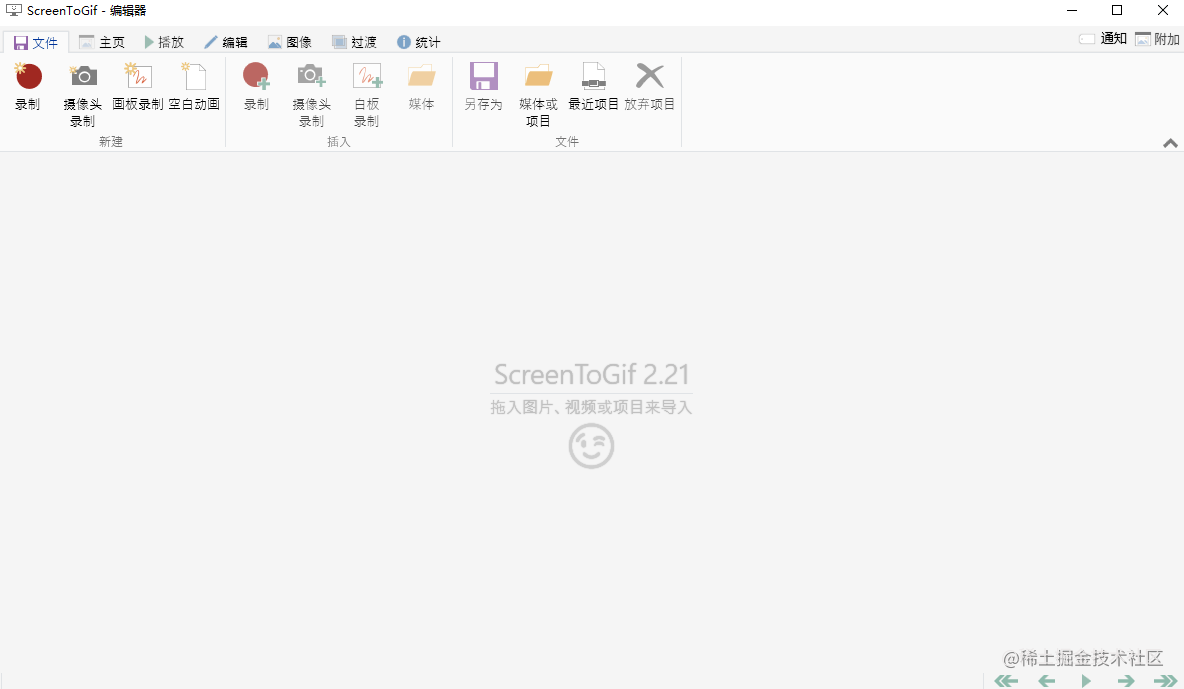1184x689 pixels.
Task: Discard the project (放弃项目)
Action: pos(649,88)
